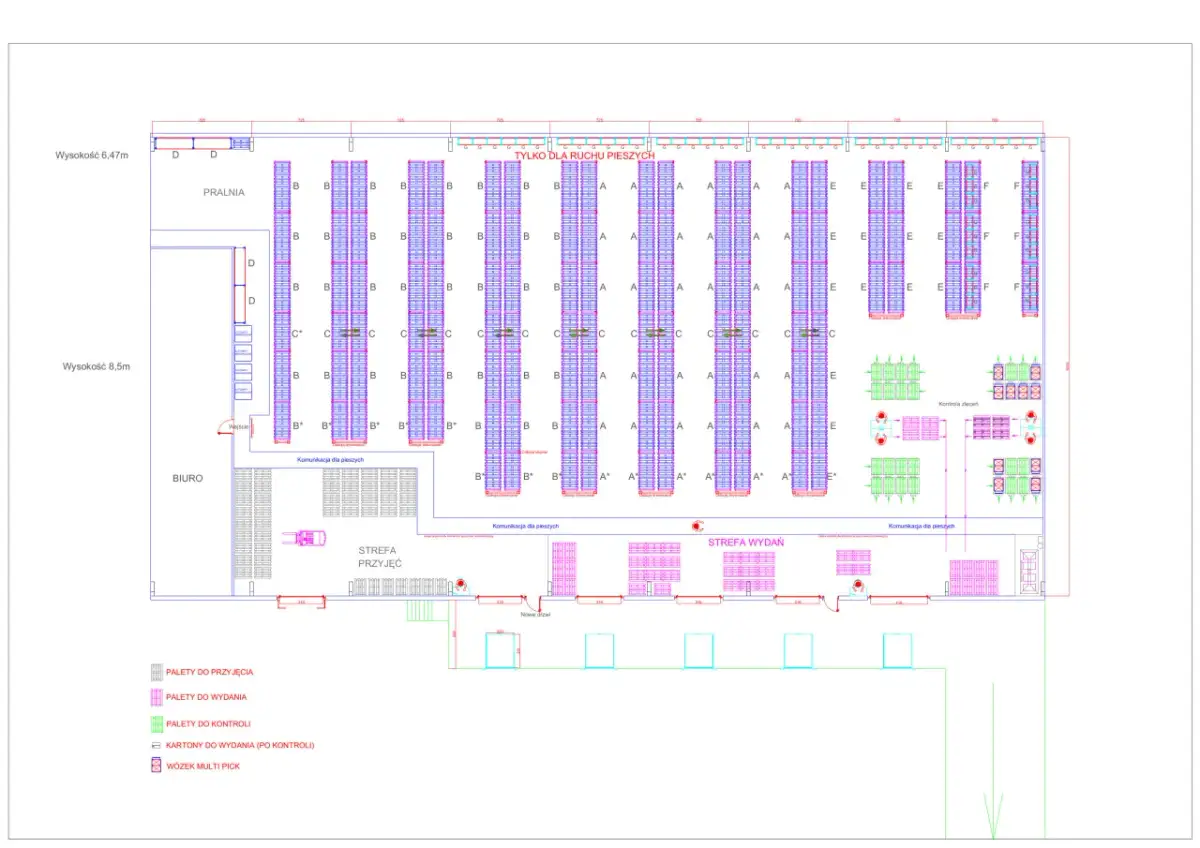Click the pink forklift icon in receiving zone
This screenshot has height=848, width=1200.
[308, 538]
